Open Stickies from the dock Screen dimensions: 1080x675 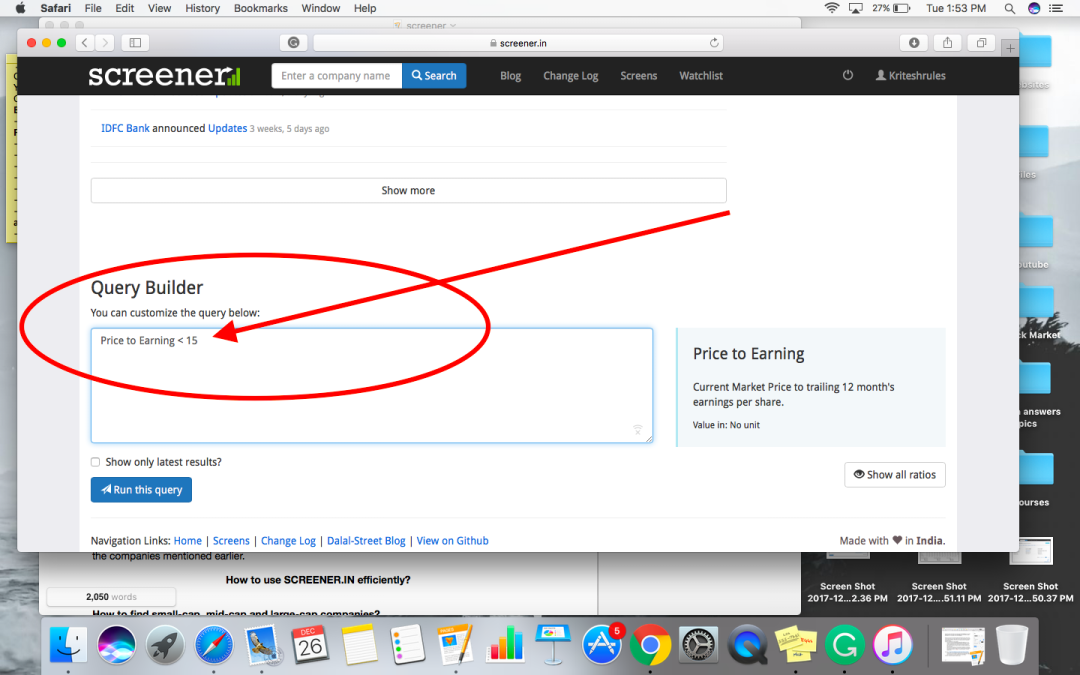[x=796, y=645]
